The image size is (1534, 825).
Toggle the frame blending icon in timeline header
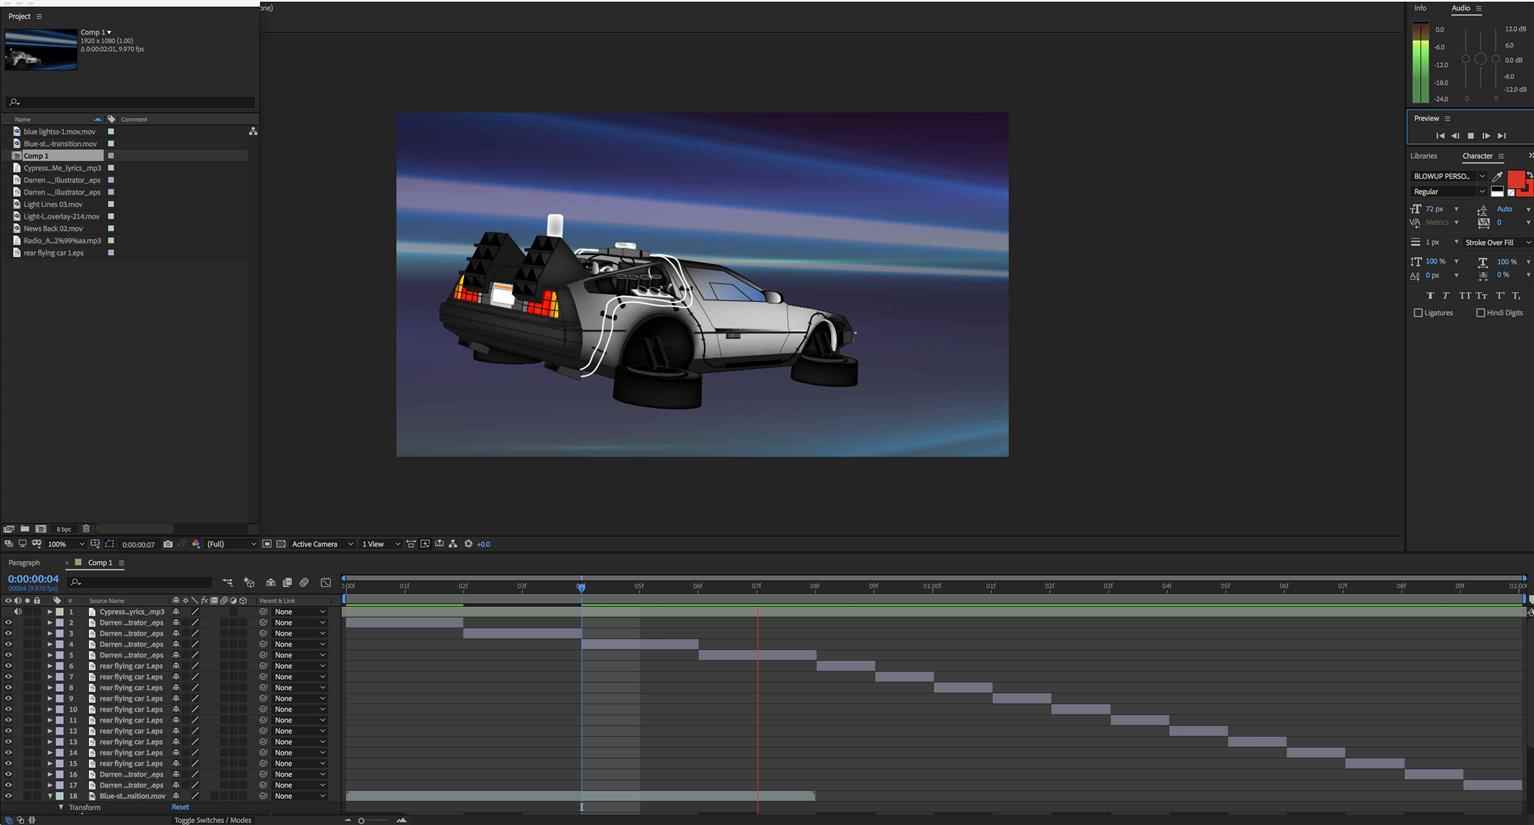[x=287, y=582]
